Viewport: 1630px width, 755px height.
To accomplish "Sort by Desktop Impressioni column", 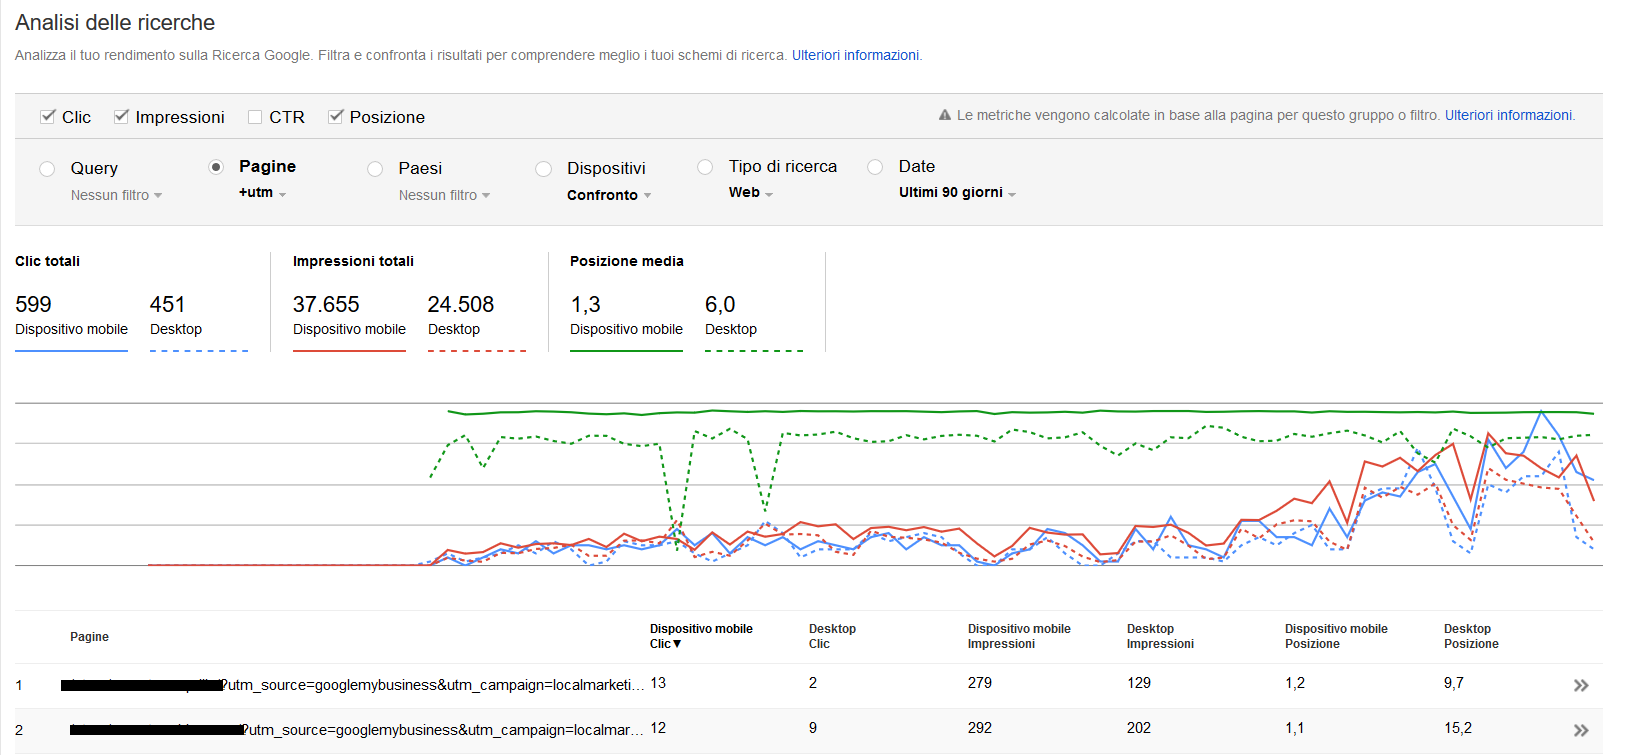I will click(1160, 636).
